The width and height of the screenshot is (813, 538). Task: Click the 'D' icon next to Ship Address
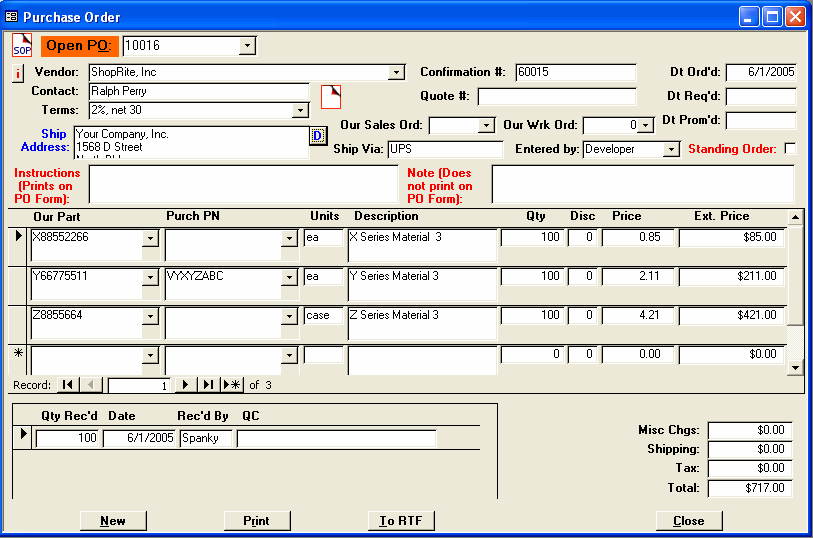click(318, 136)
